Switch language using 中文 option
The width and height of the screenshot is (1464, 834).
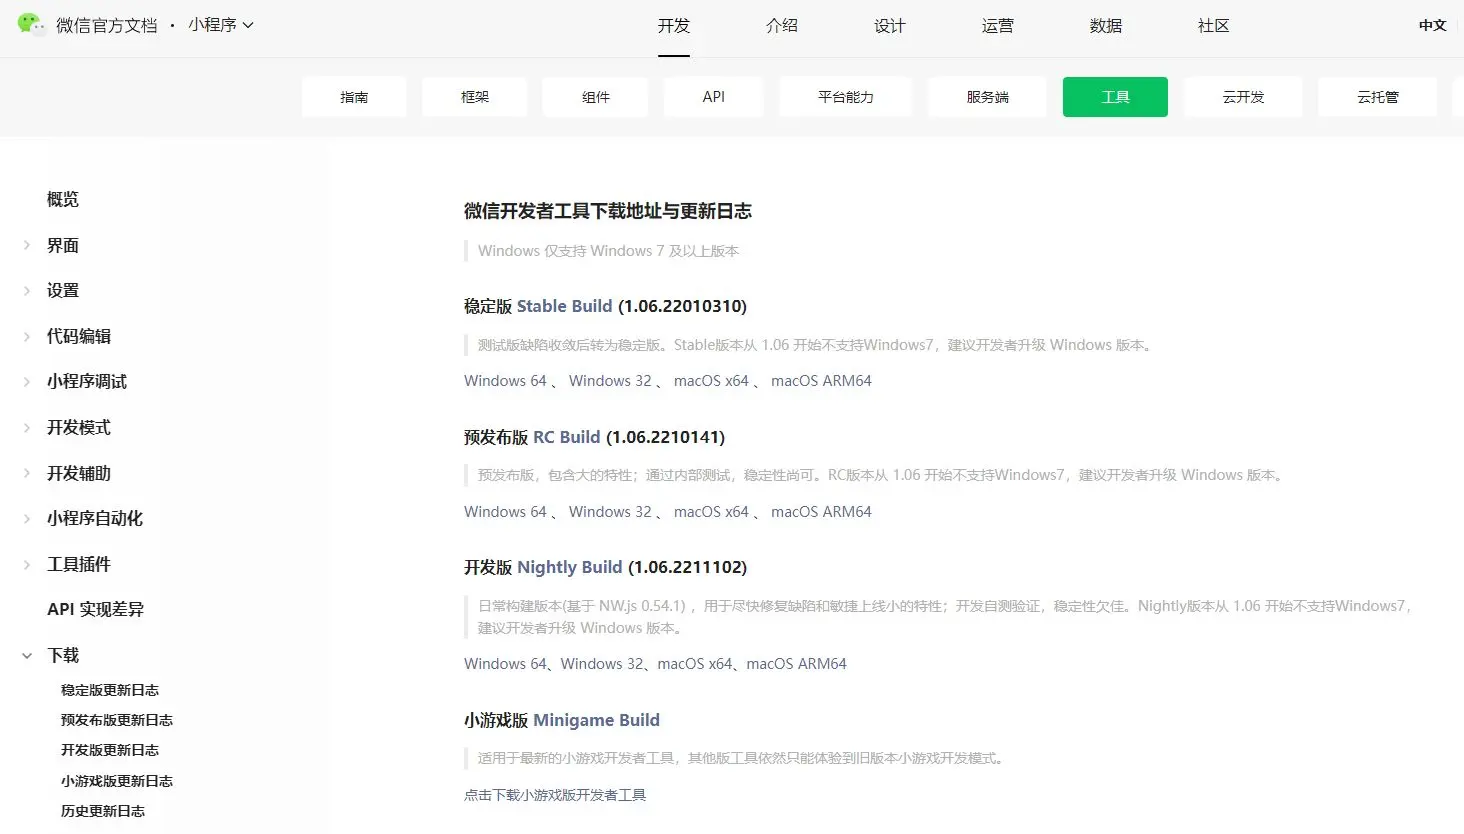1432,26
